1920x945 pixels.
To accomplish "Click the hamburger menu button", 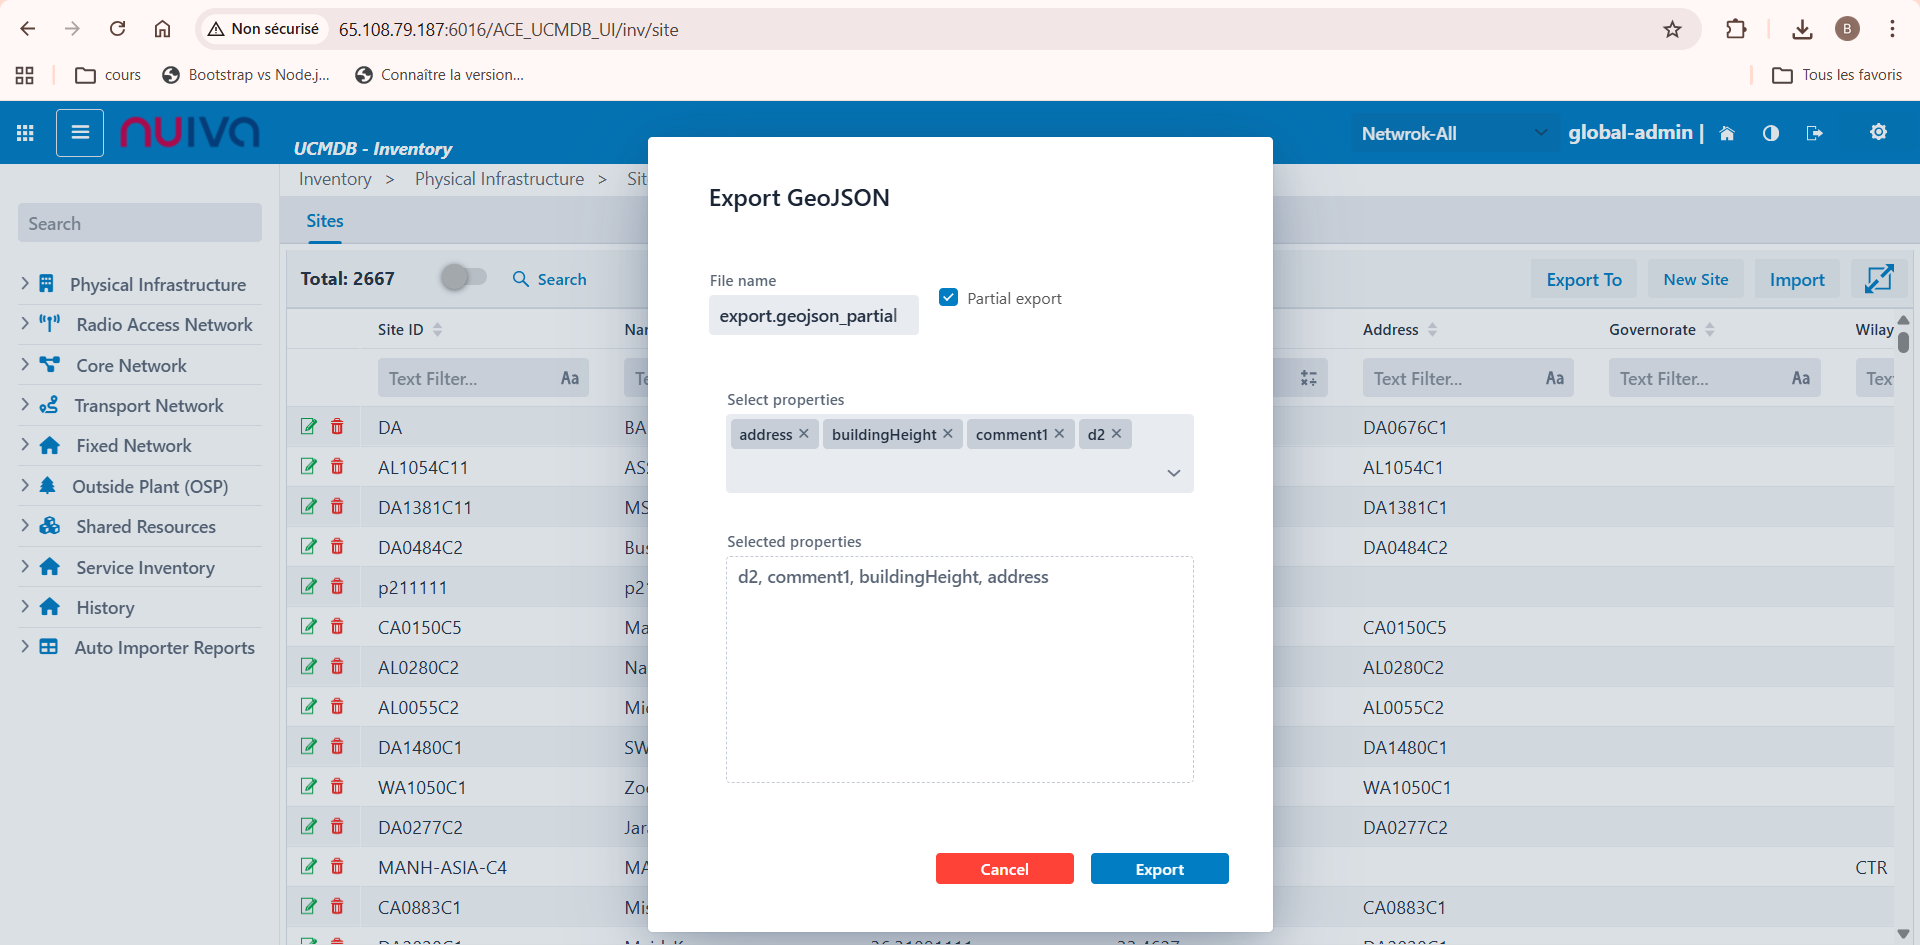I will click(x=80, y=133).
